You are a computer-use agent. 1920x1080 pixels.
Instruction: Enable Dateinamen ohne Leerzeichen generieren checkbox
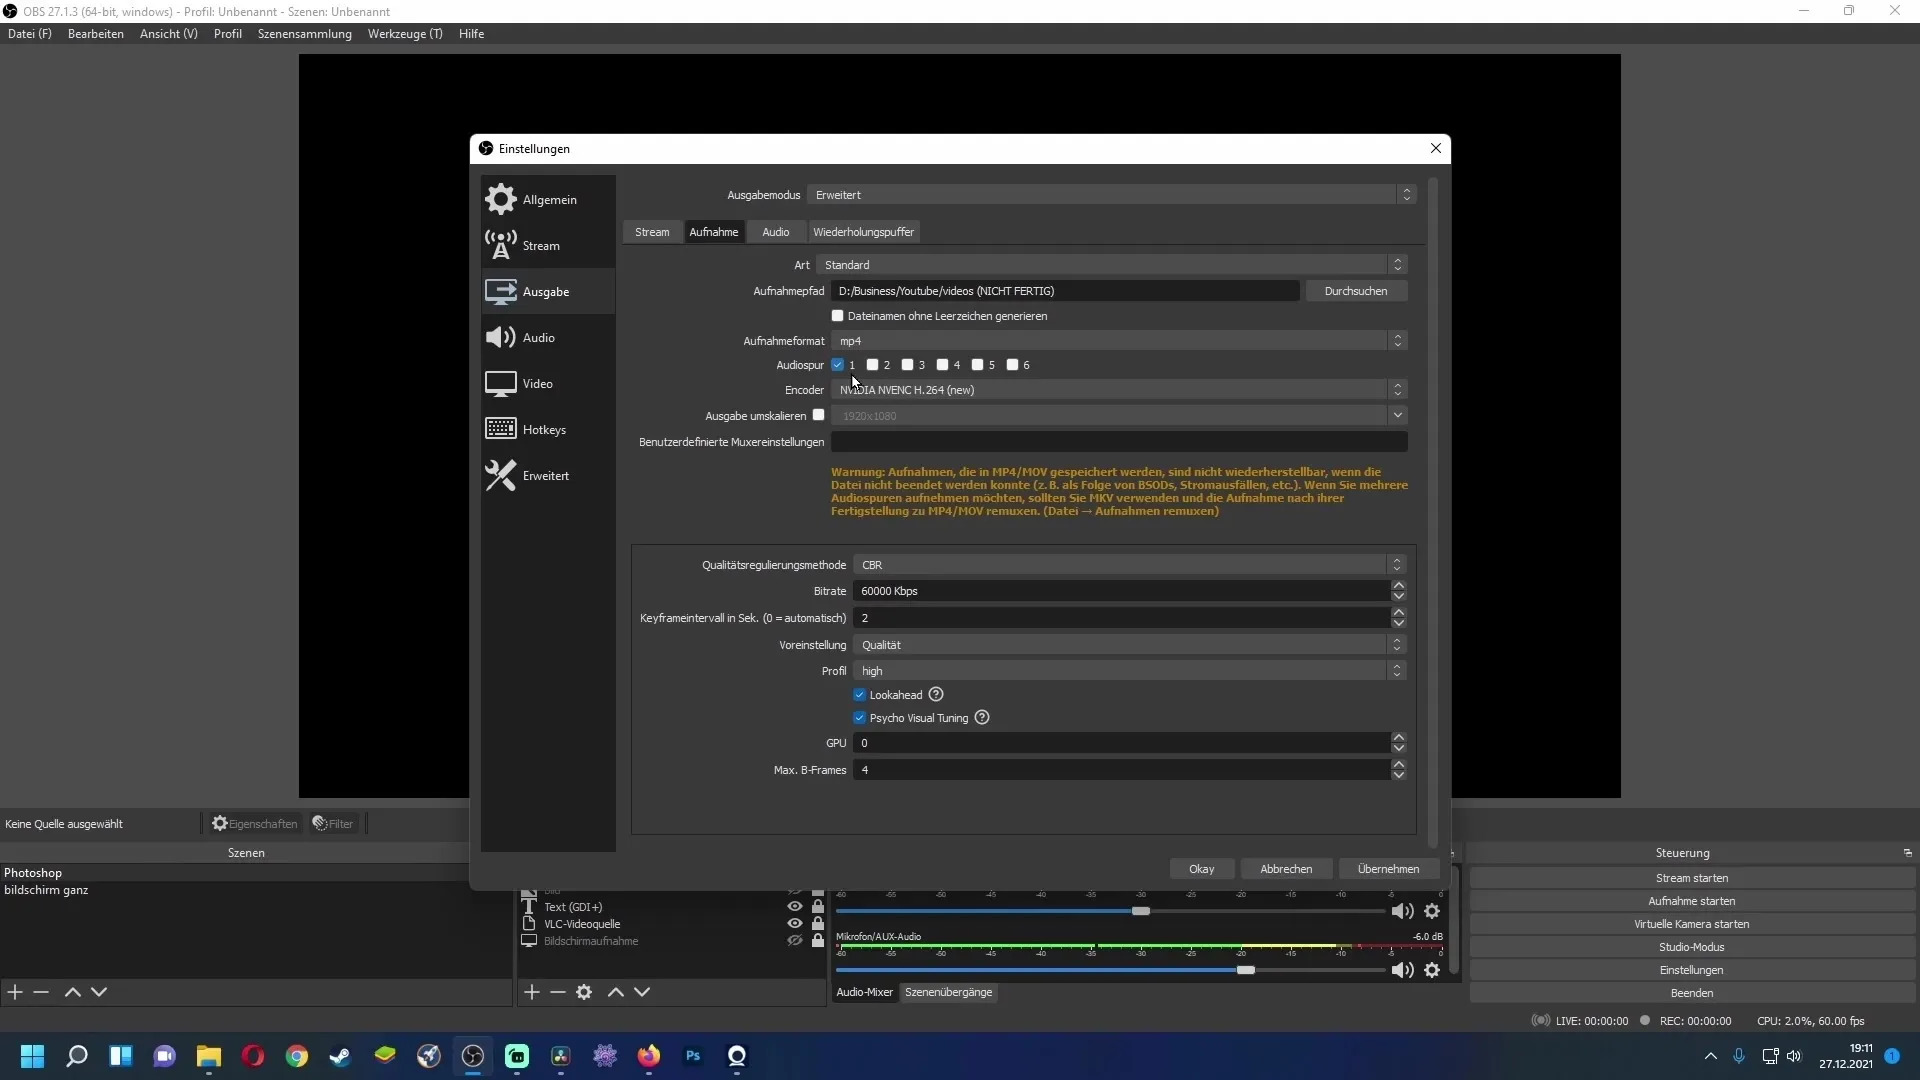(x=837, y=315)
